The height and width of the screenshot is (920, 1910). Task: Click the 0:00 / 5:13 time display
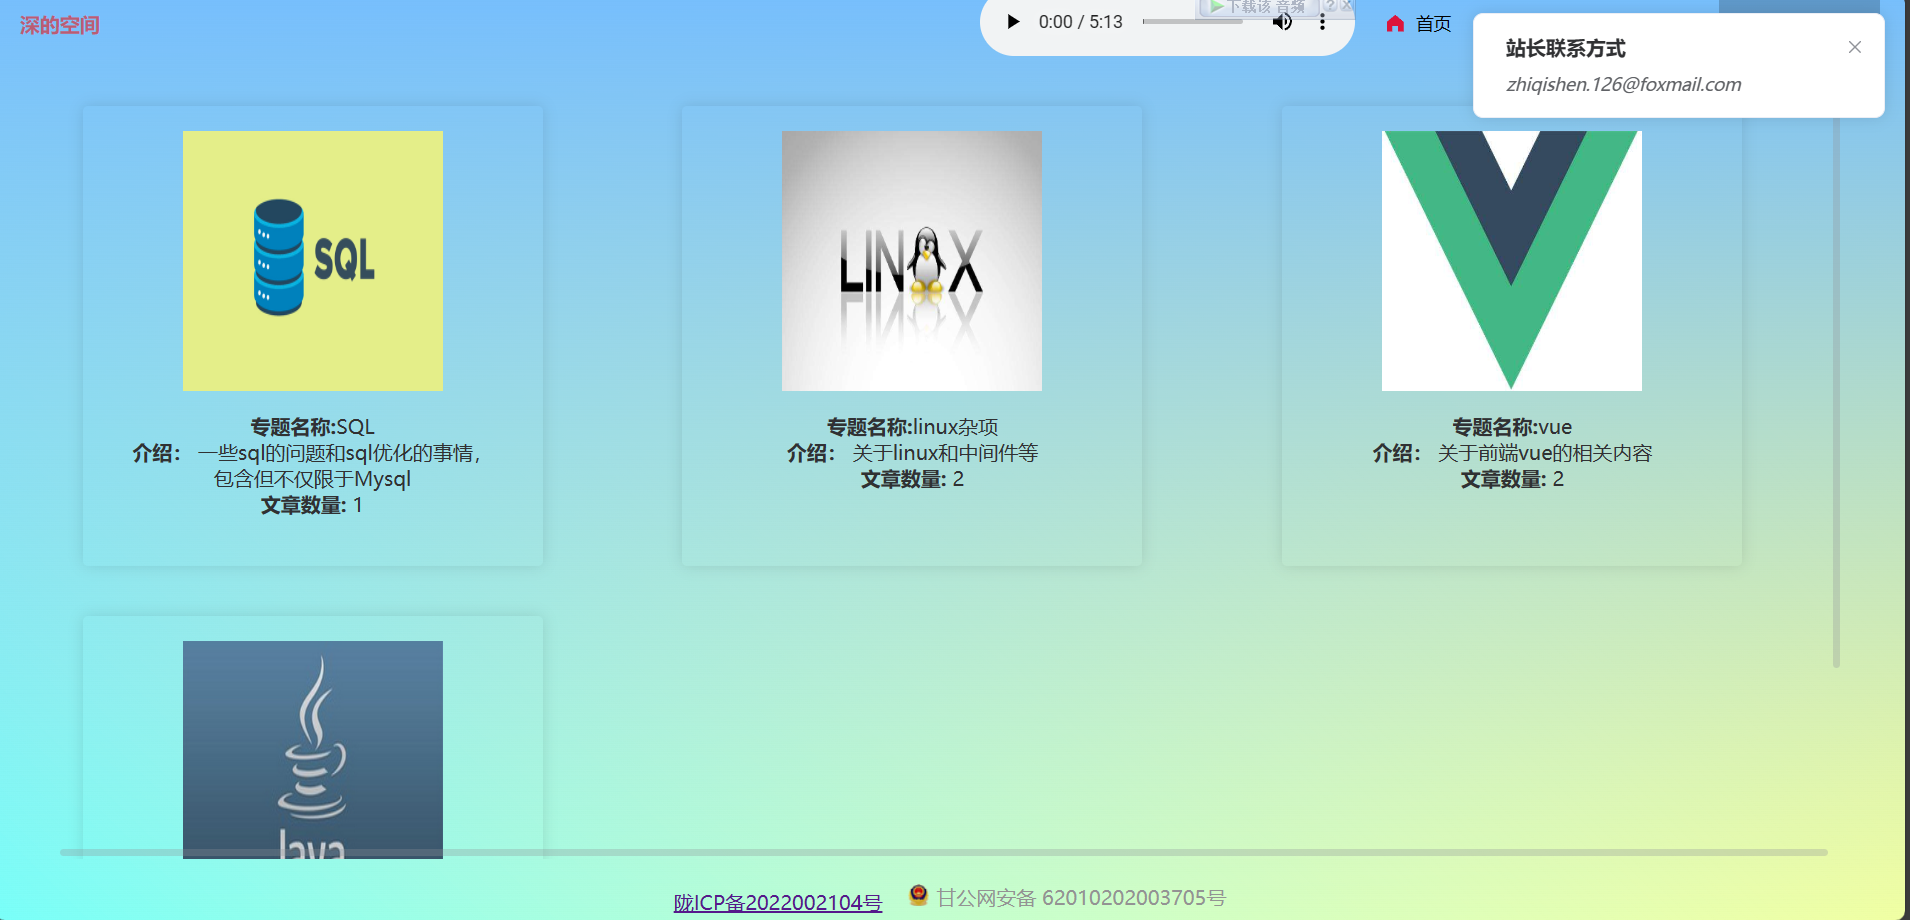1080,22
